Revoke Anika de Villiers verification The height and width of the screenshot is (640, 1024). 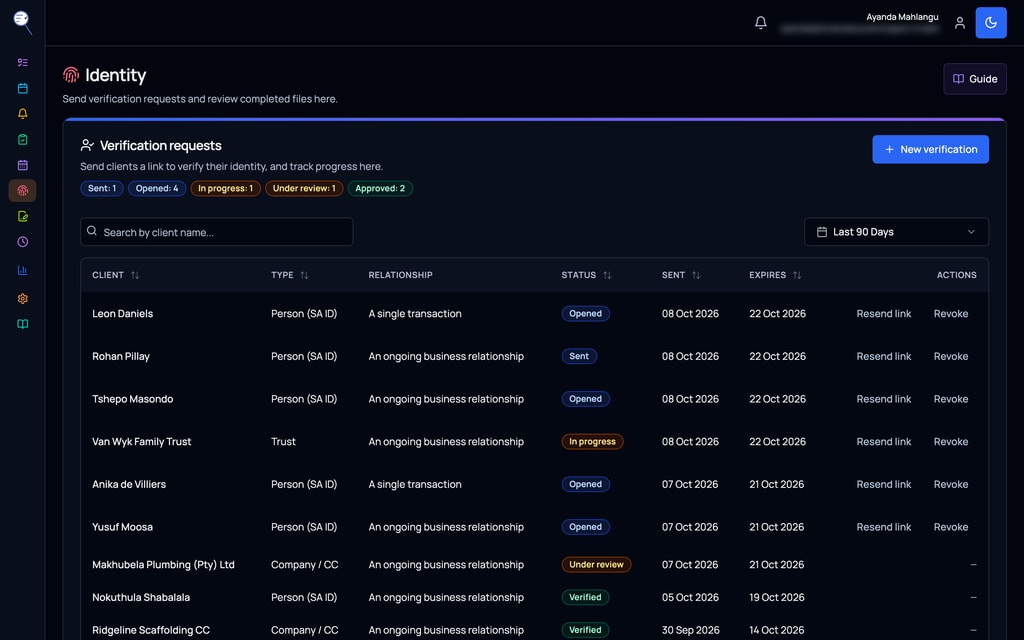[x=951, y=484]
